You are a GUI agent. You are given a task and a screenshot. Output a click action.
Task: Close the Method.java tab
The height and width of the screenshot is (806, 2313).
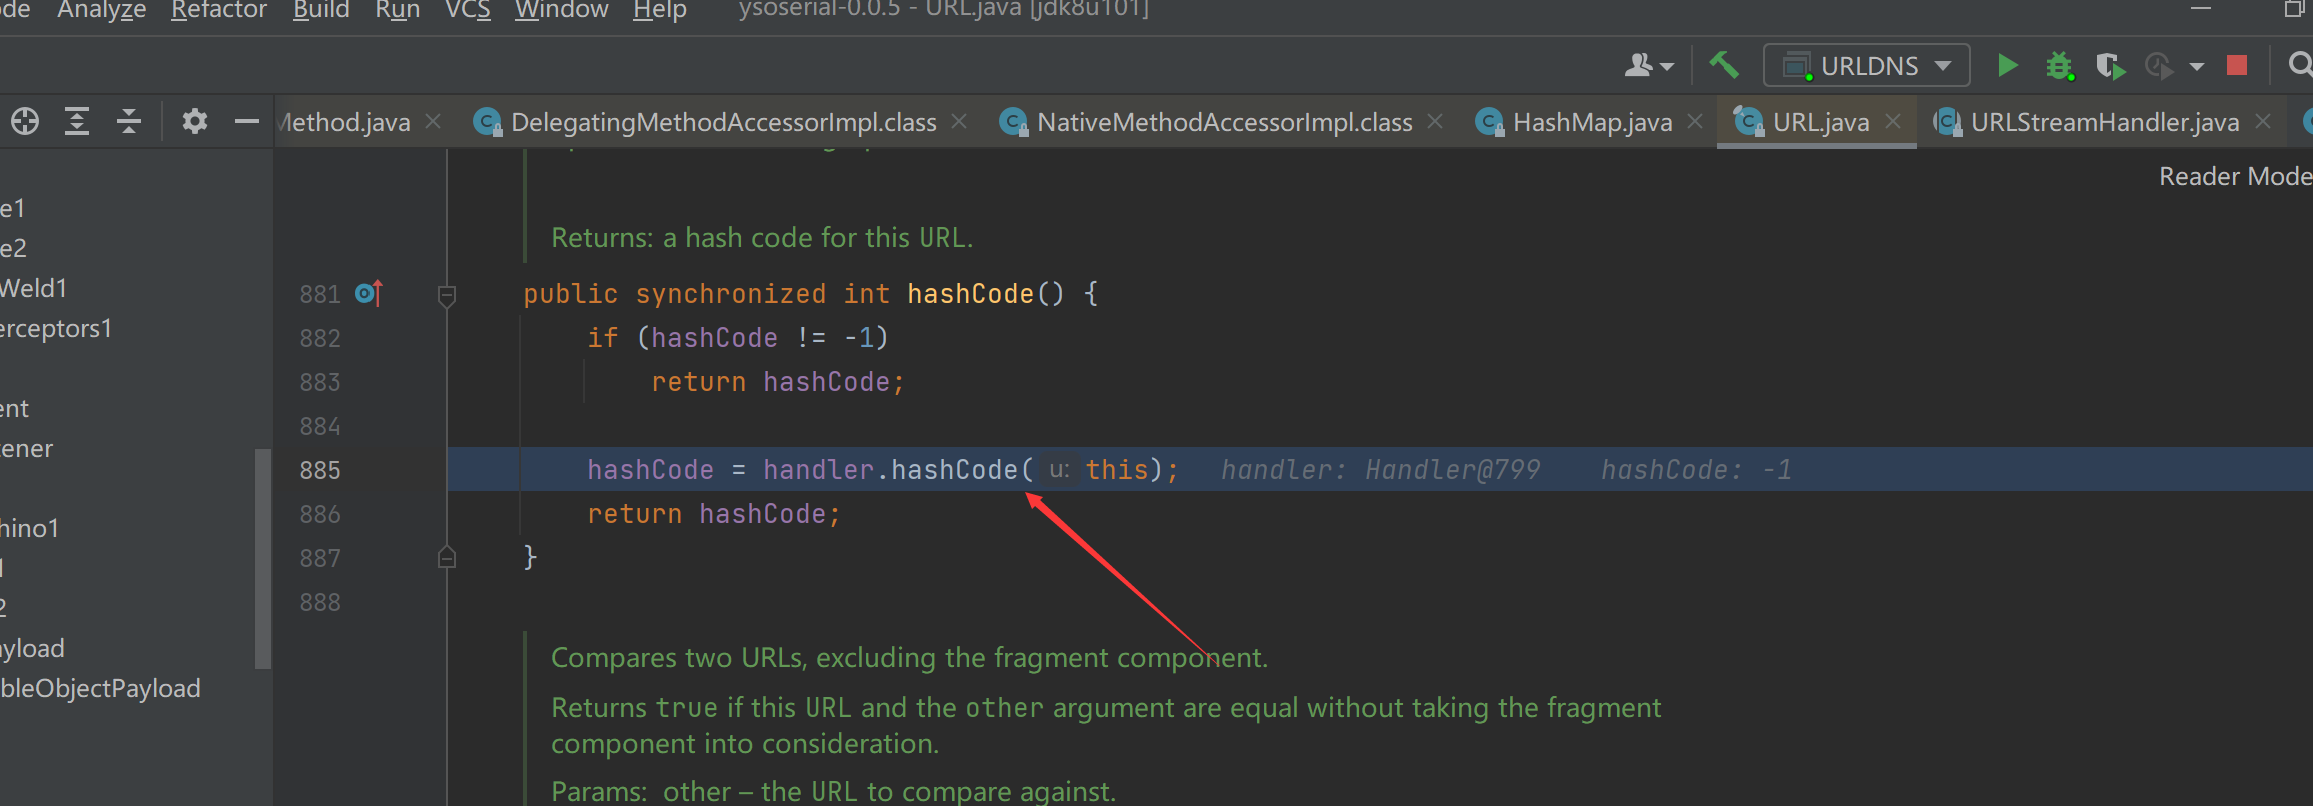tap(434, 121)
